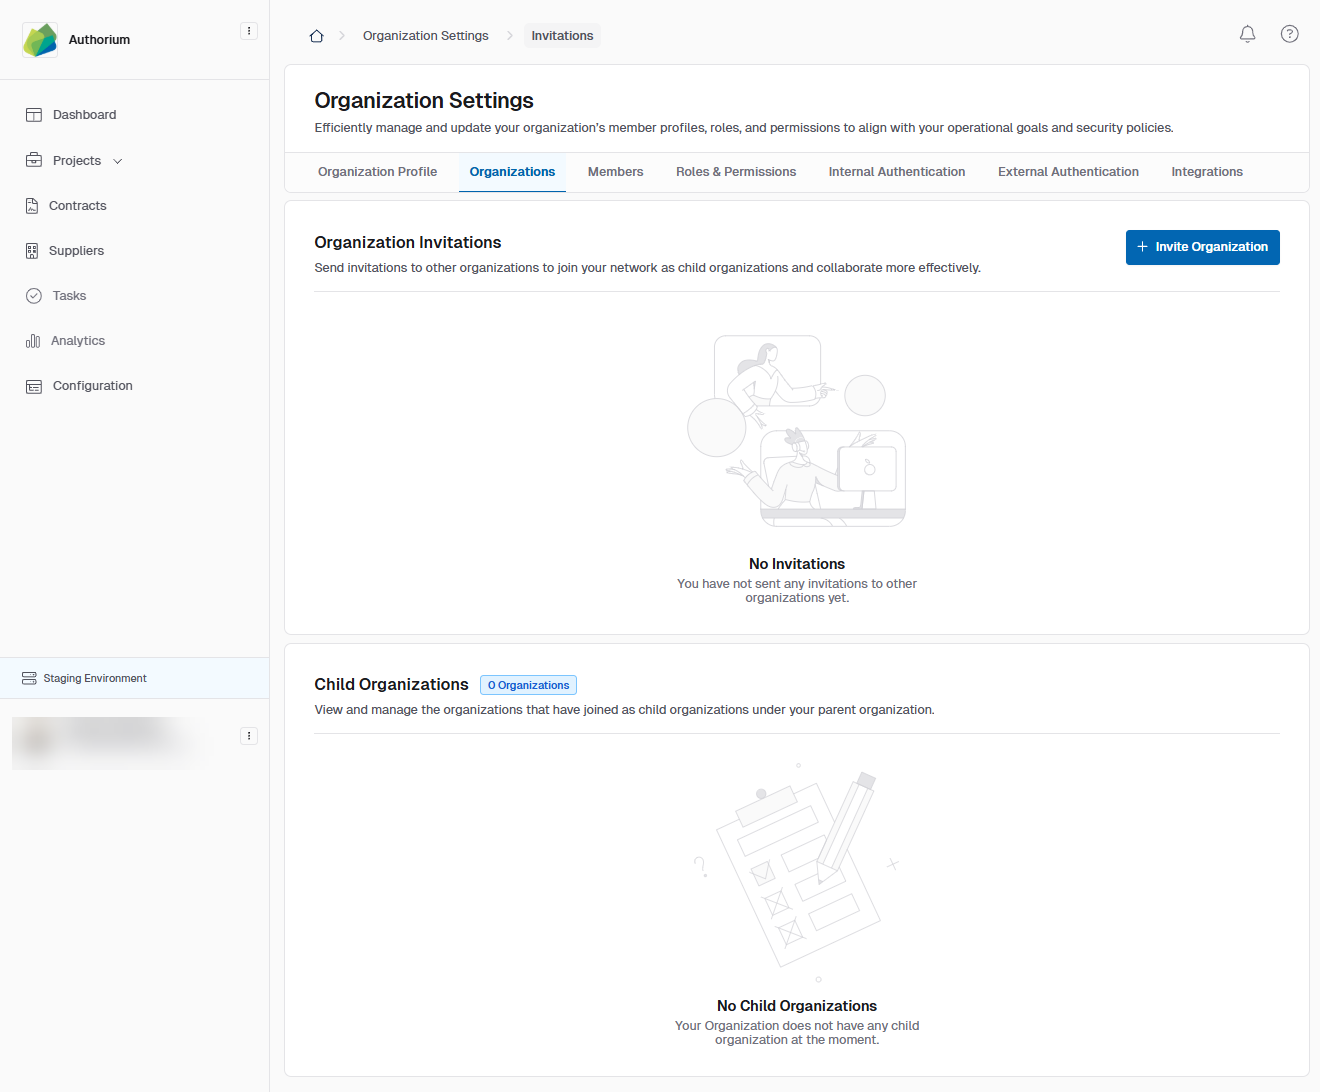This screenshot has width=1320, height=1092.
Task: Open the notifications bell
Action: pos(1247,34)
